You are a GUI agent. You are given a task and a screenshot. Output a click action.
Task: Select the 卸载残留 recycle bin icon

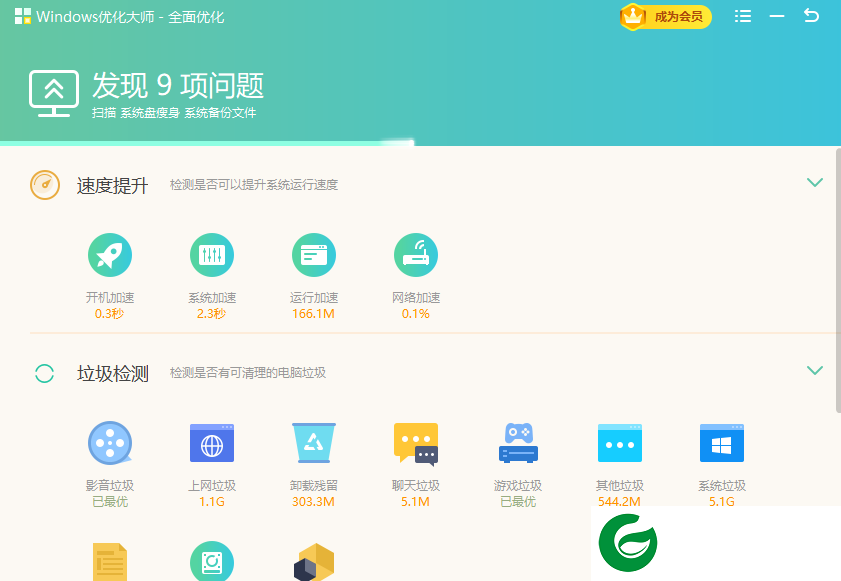(314, 443)
